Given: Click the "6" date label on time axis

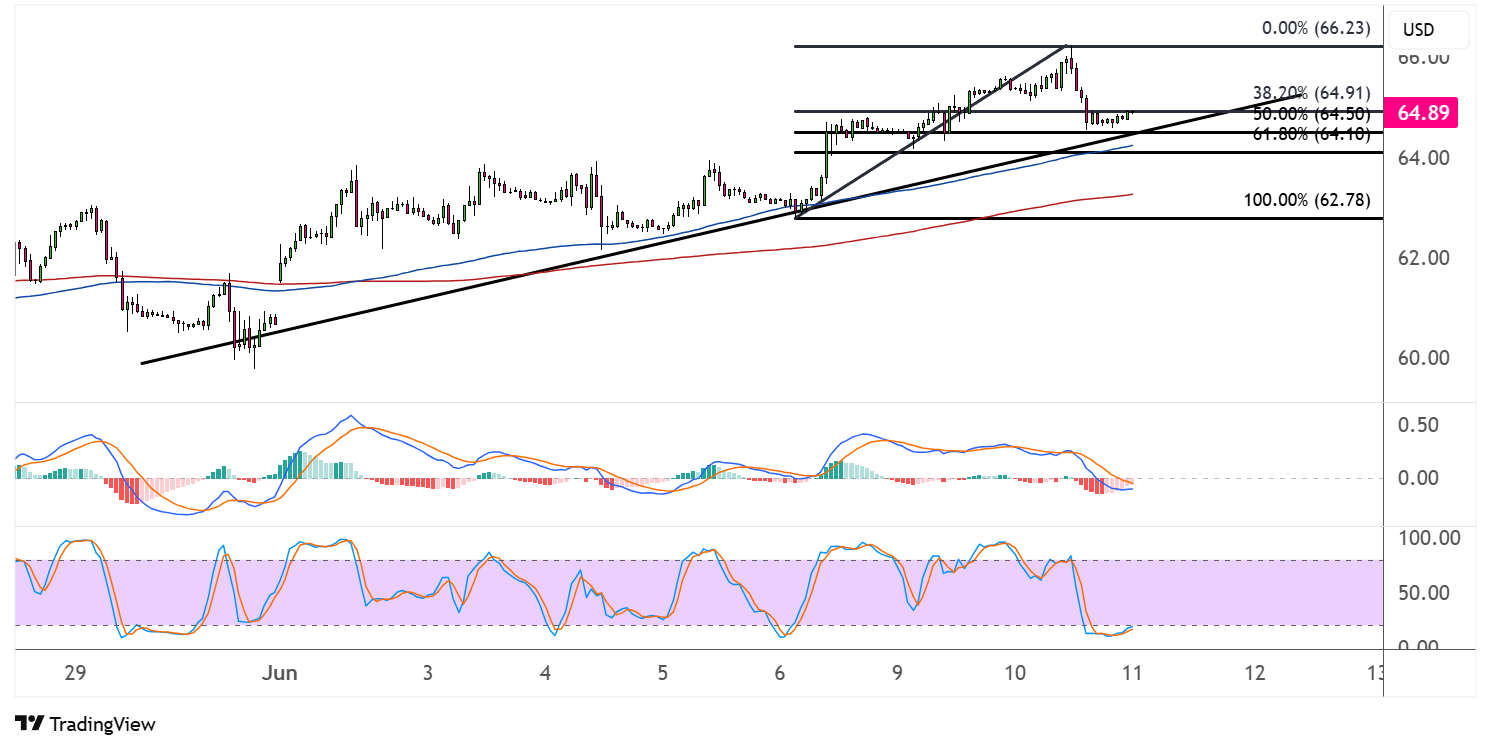Looking at the screenshot, I should 780,673.
